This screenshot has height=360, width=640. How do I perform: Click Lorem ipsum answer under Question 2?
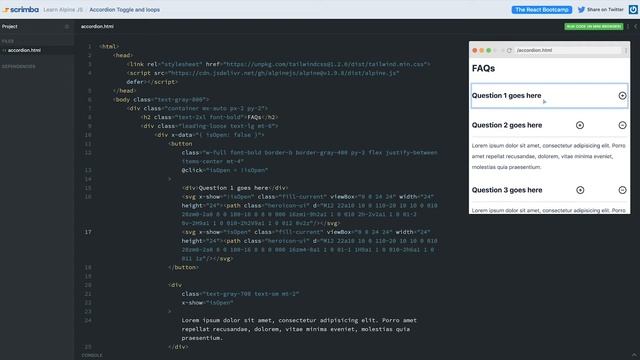click(x=549, y=156)
